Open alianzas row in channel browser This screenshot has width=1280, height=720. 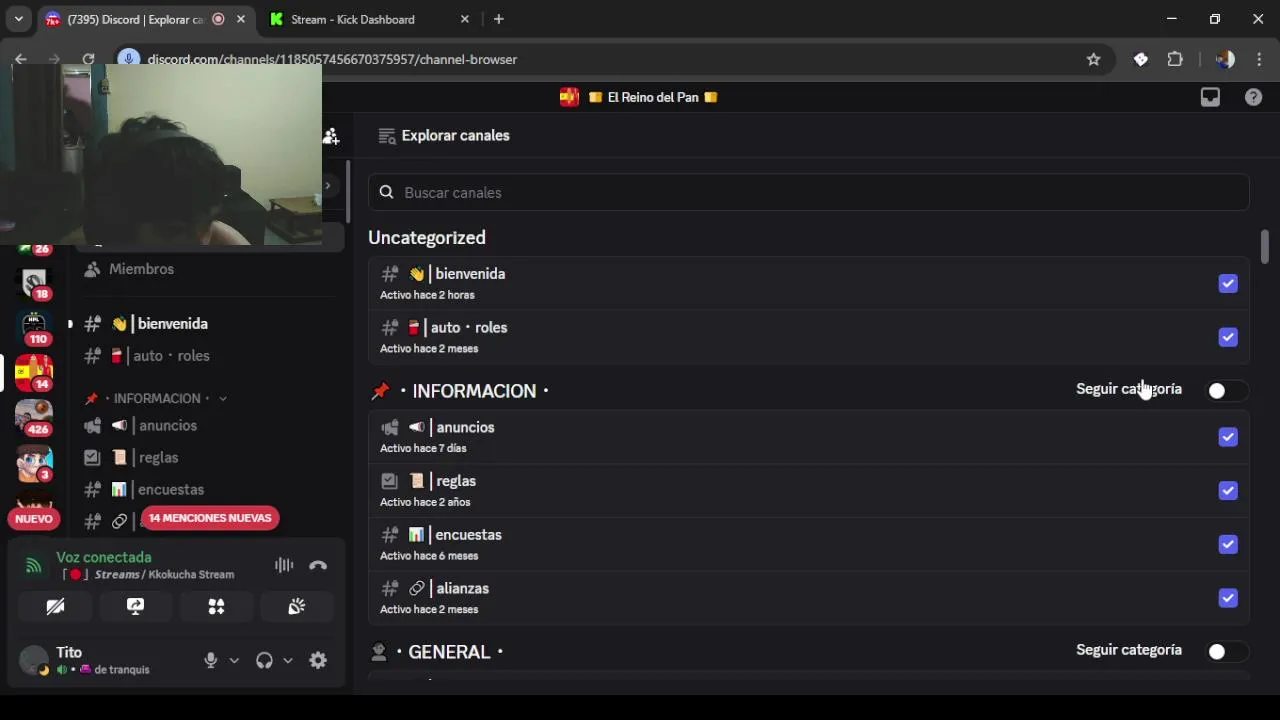coord(809,598)
